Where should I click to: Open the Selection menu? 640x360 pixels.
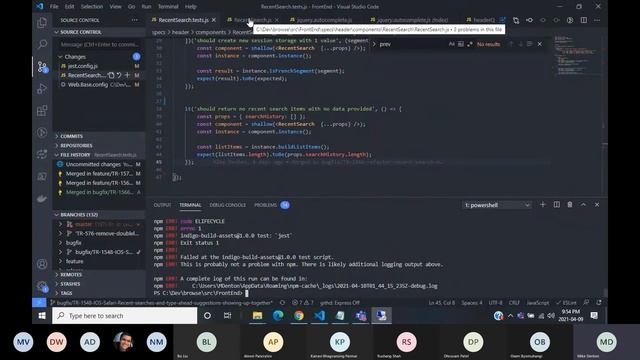coord(92,7)
